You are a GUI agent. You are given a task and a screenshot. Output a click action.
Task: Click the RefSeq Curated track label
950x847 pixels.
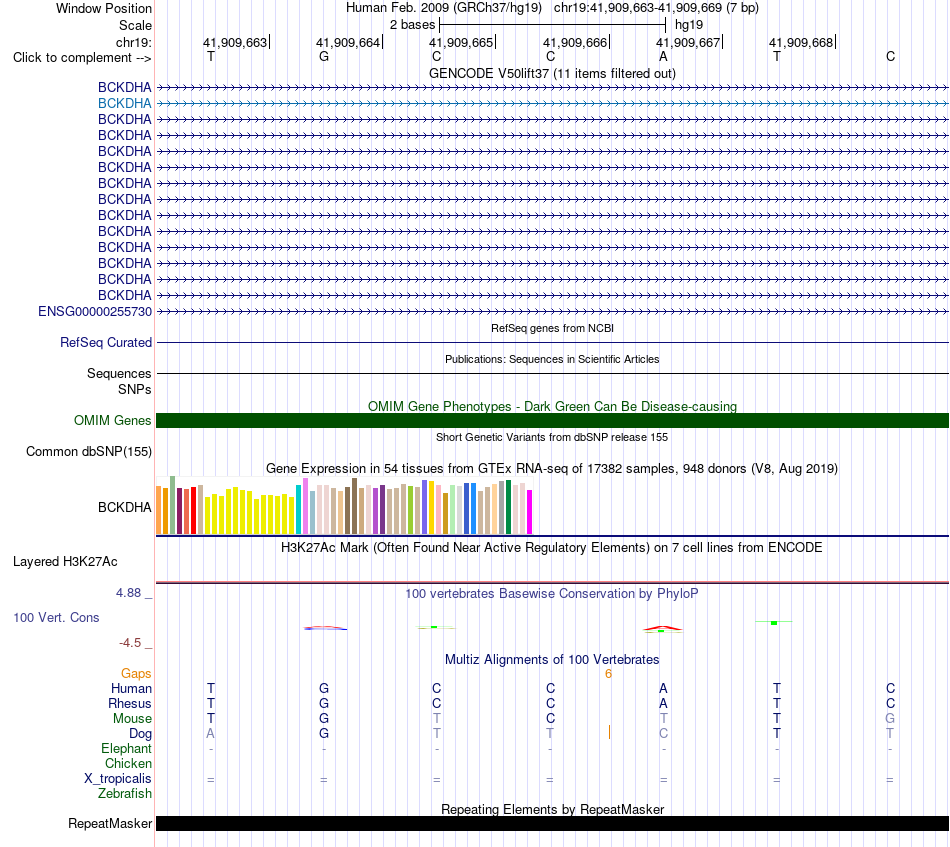(x=105, y=342)
